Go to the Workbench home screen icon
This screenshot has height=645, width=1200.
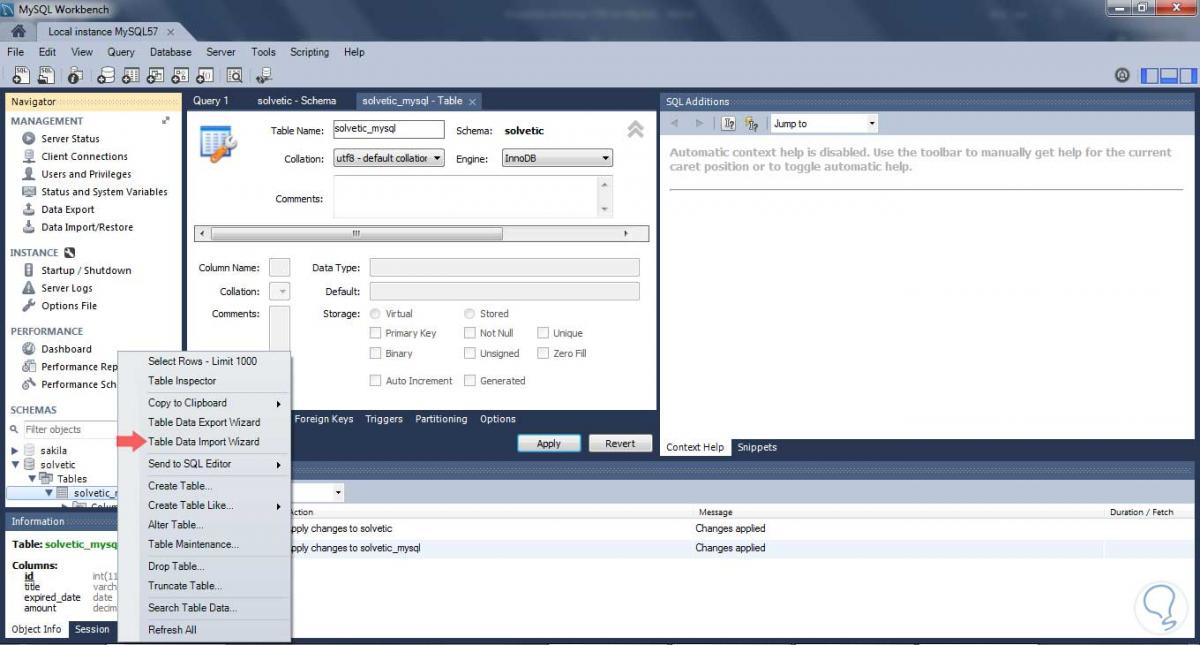(x=18, y=31)
